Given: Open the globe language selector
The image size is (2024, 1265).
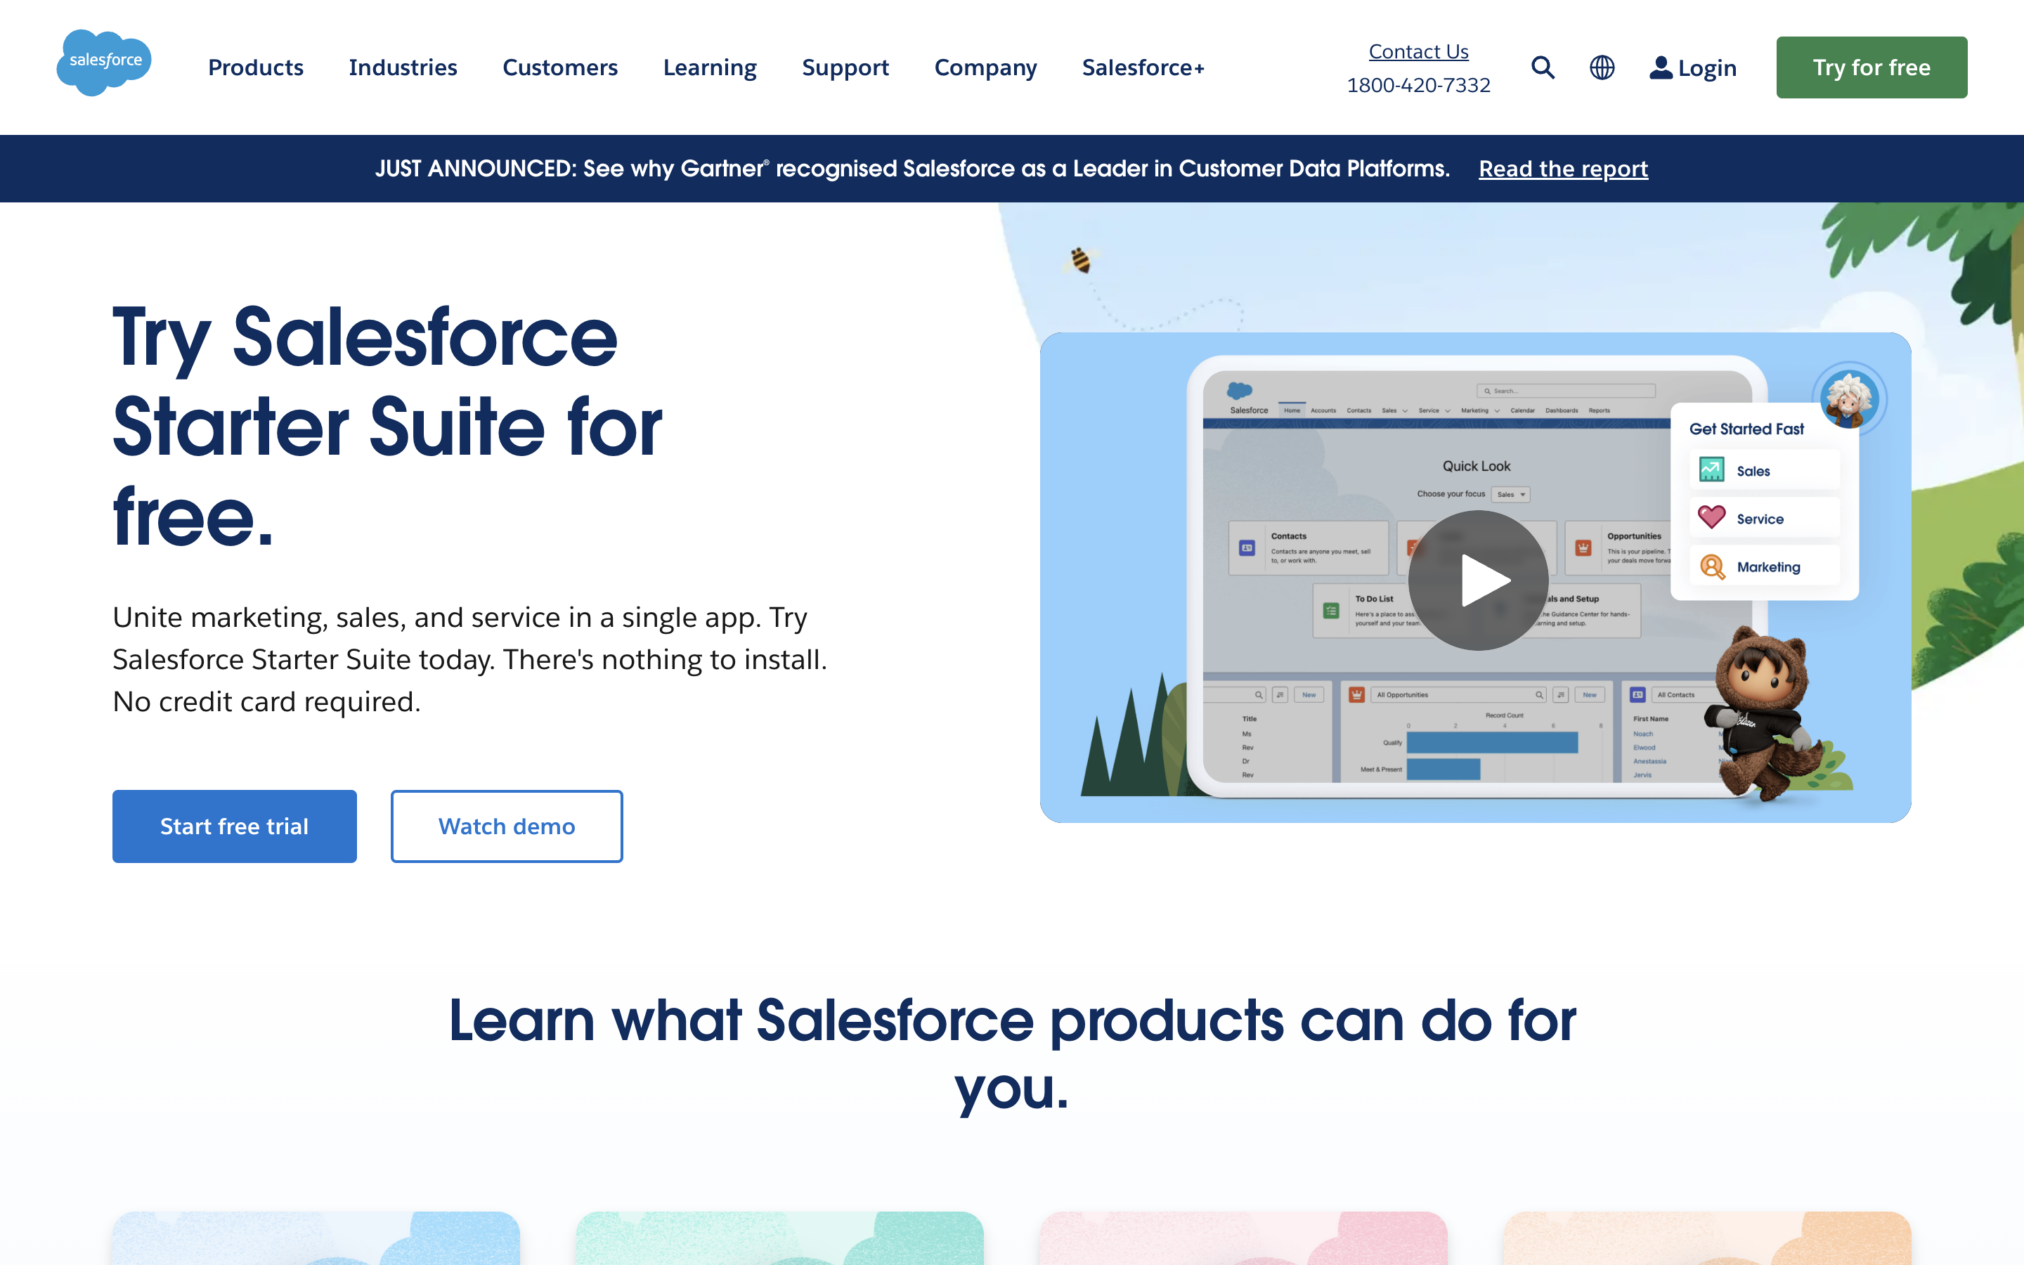Looking at the screenshot, I should coord(1602,67).
